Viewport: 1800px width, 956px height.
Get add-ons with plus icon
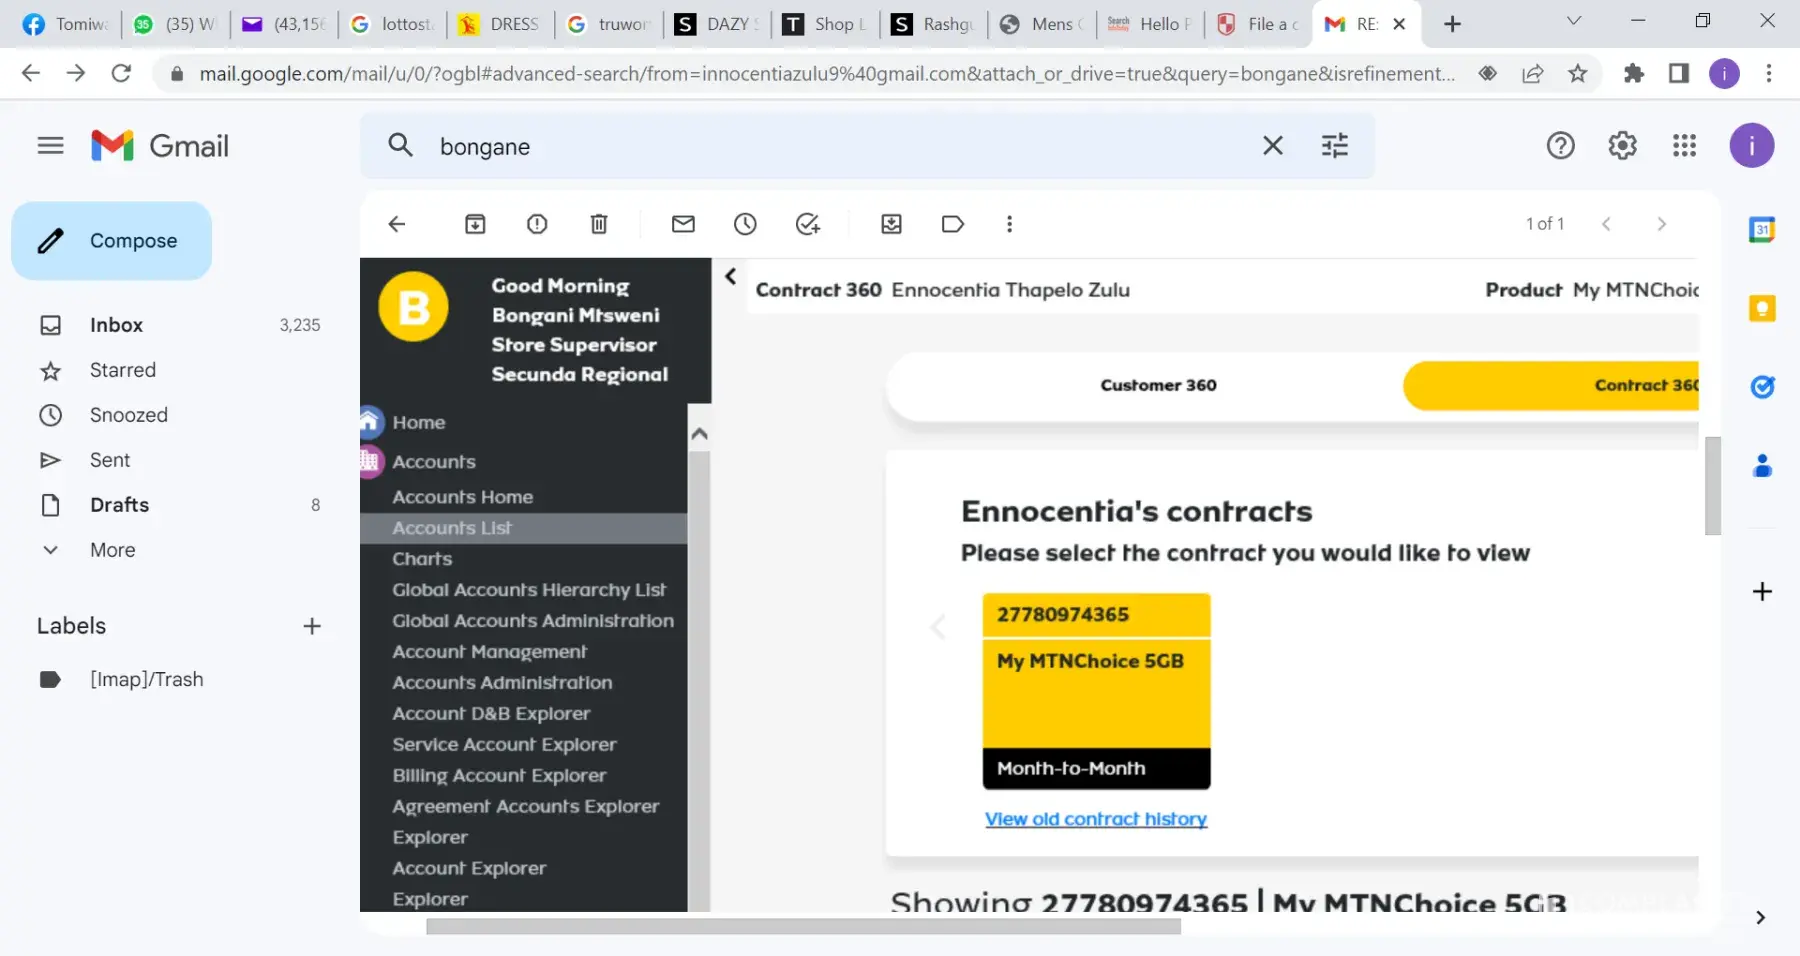[x=1762, y=592]
